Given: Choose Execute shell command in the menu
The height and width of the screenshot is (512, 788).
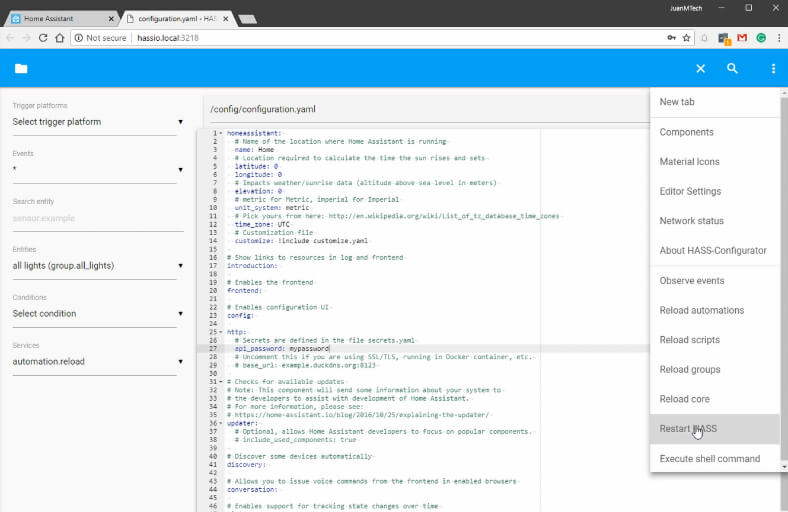Looking at the screenshot, I should tap(715, 459).
